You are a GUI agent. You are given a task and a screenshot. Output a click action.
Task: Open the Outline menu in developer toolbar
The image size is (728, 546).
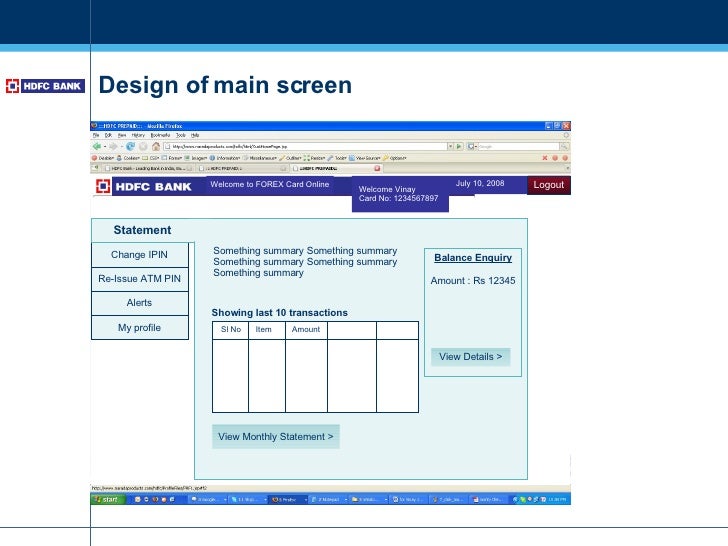tap(290, 158)
